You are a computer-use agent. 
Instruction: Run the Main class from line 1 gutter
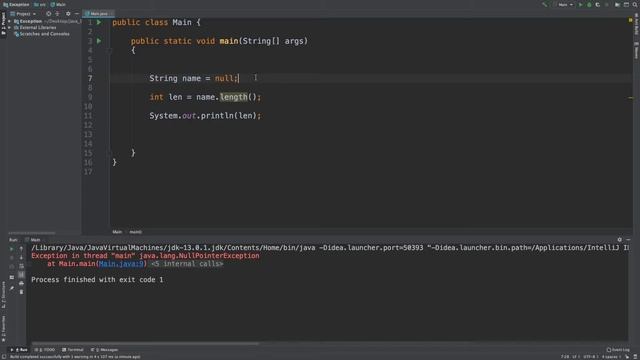99,22
